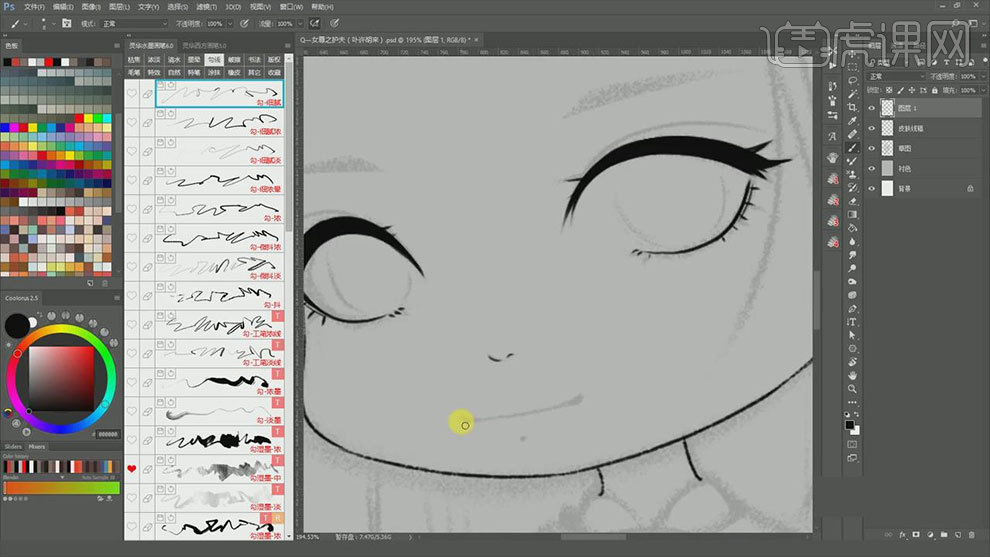Open the brush settings panel toggle

[66, 23]
